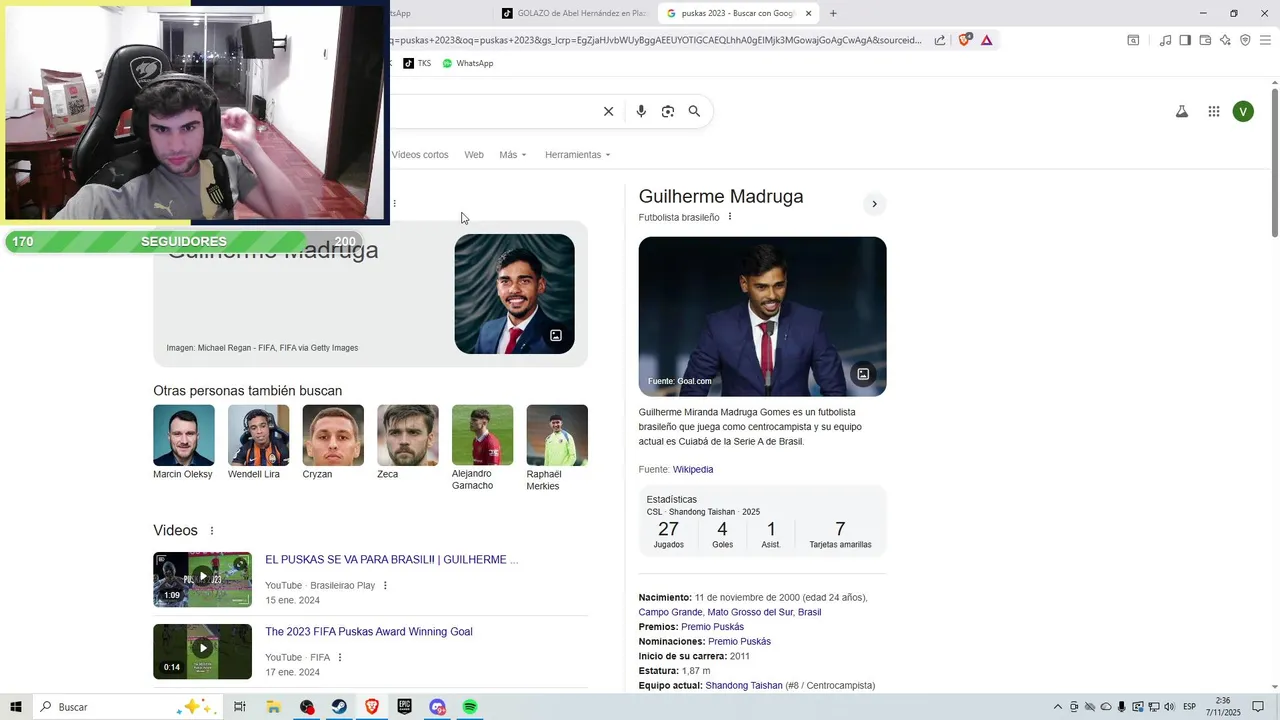Open the tab search button in toolbar
Screen dimensions: 1280x720
1133,40
